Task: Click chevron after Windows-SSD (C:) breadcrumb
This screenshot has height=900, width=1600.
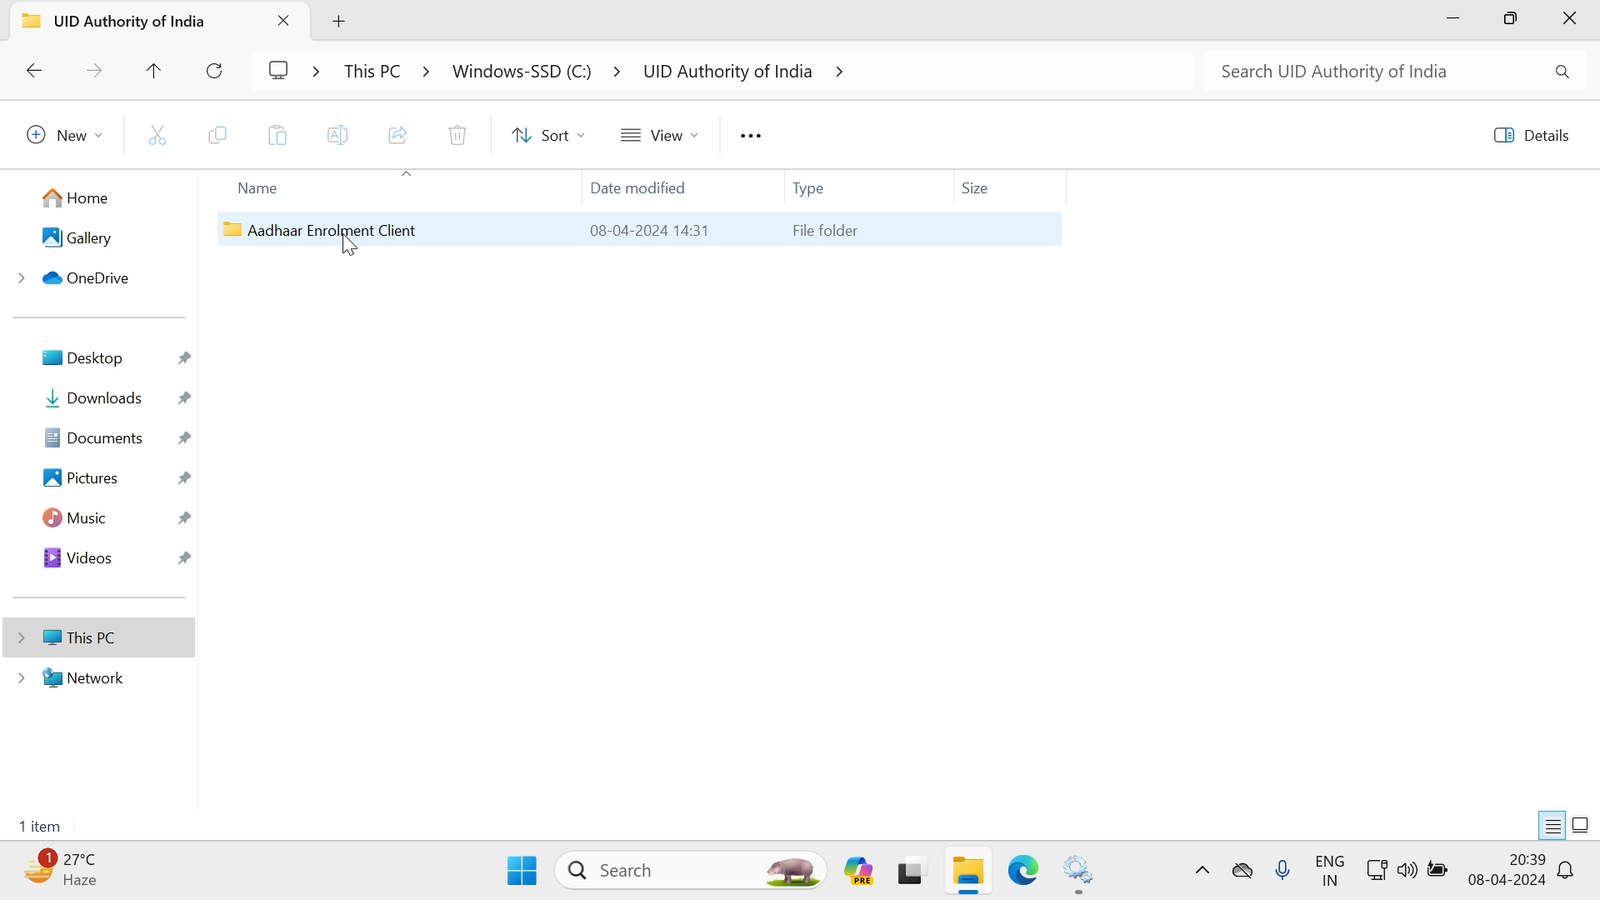Action: pos(617,72)
